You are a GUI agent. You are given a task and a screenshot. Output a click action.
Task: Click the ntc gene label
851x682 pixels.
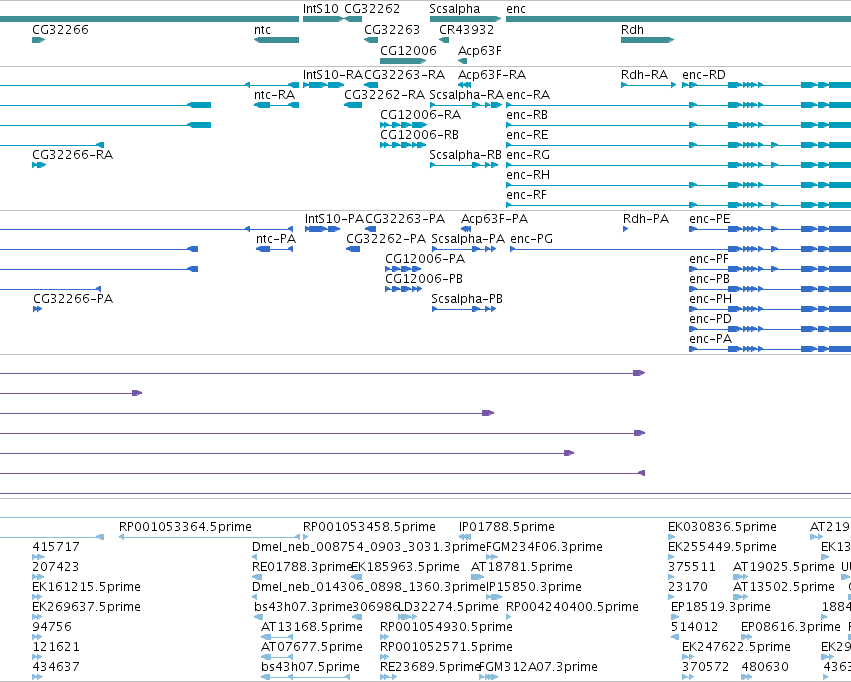pos(262,29)
